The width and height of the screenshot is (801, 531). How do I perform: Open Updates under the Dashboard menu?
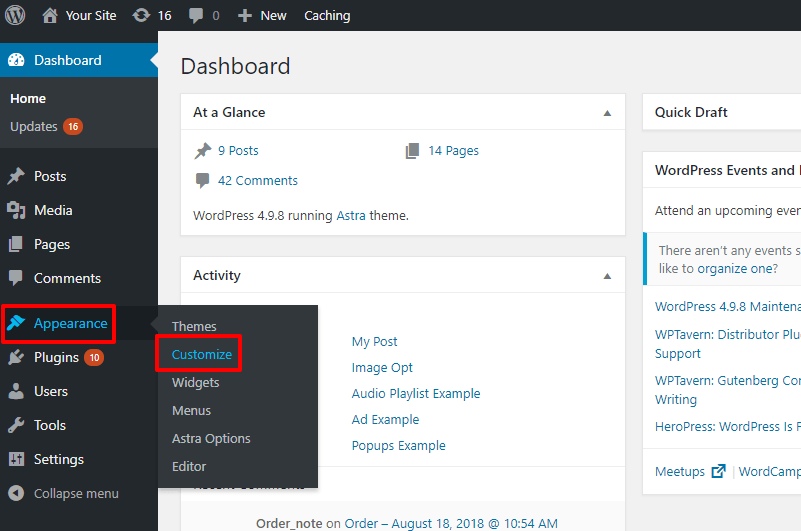pos(34,127)
